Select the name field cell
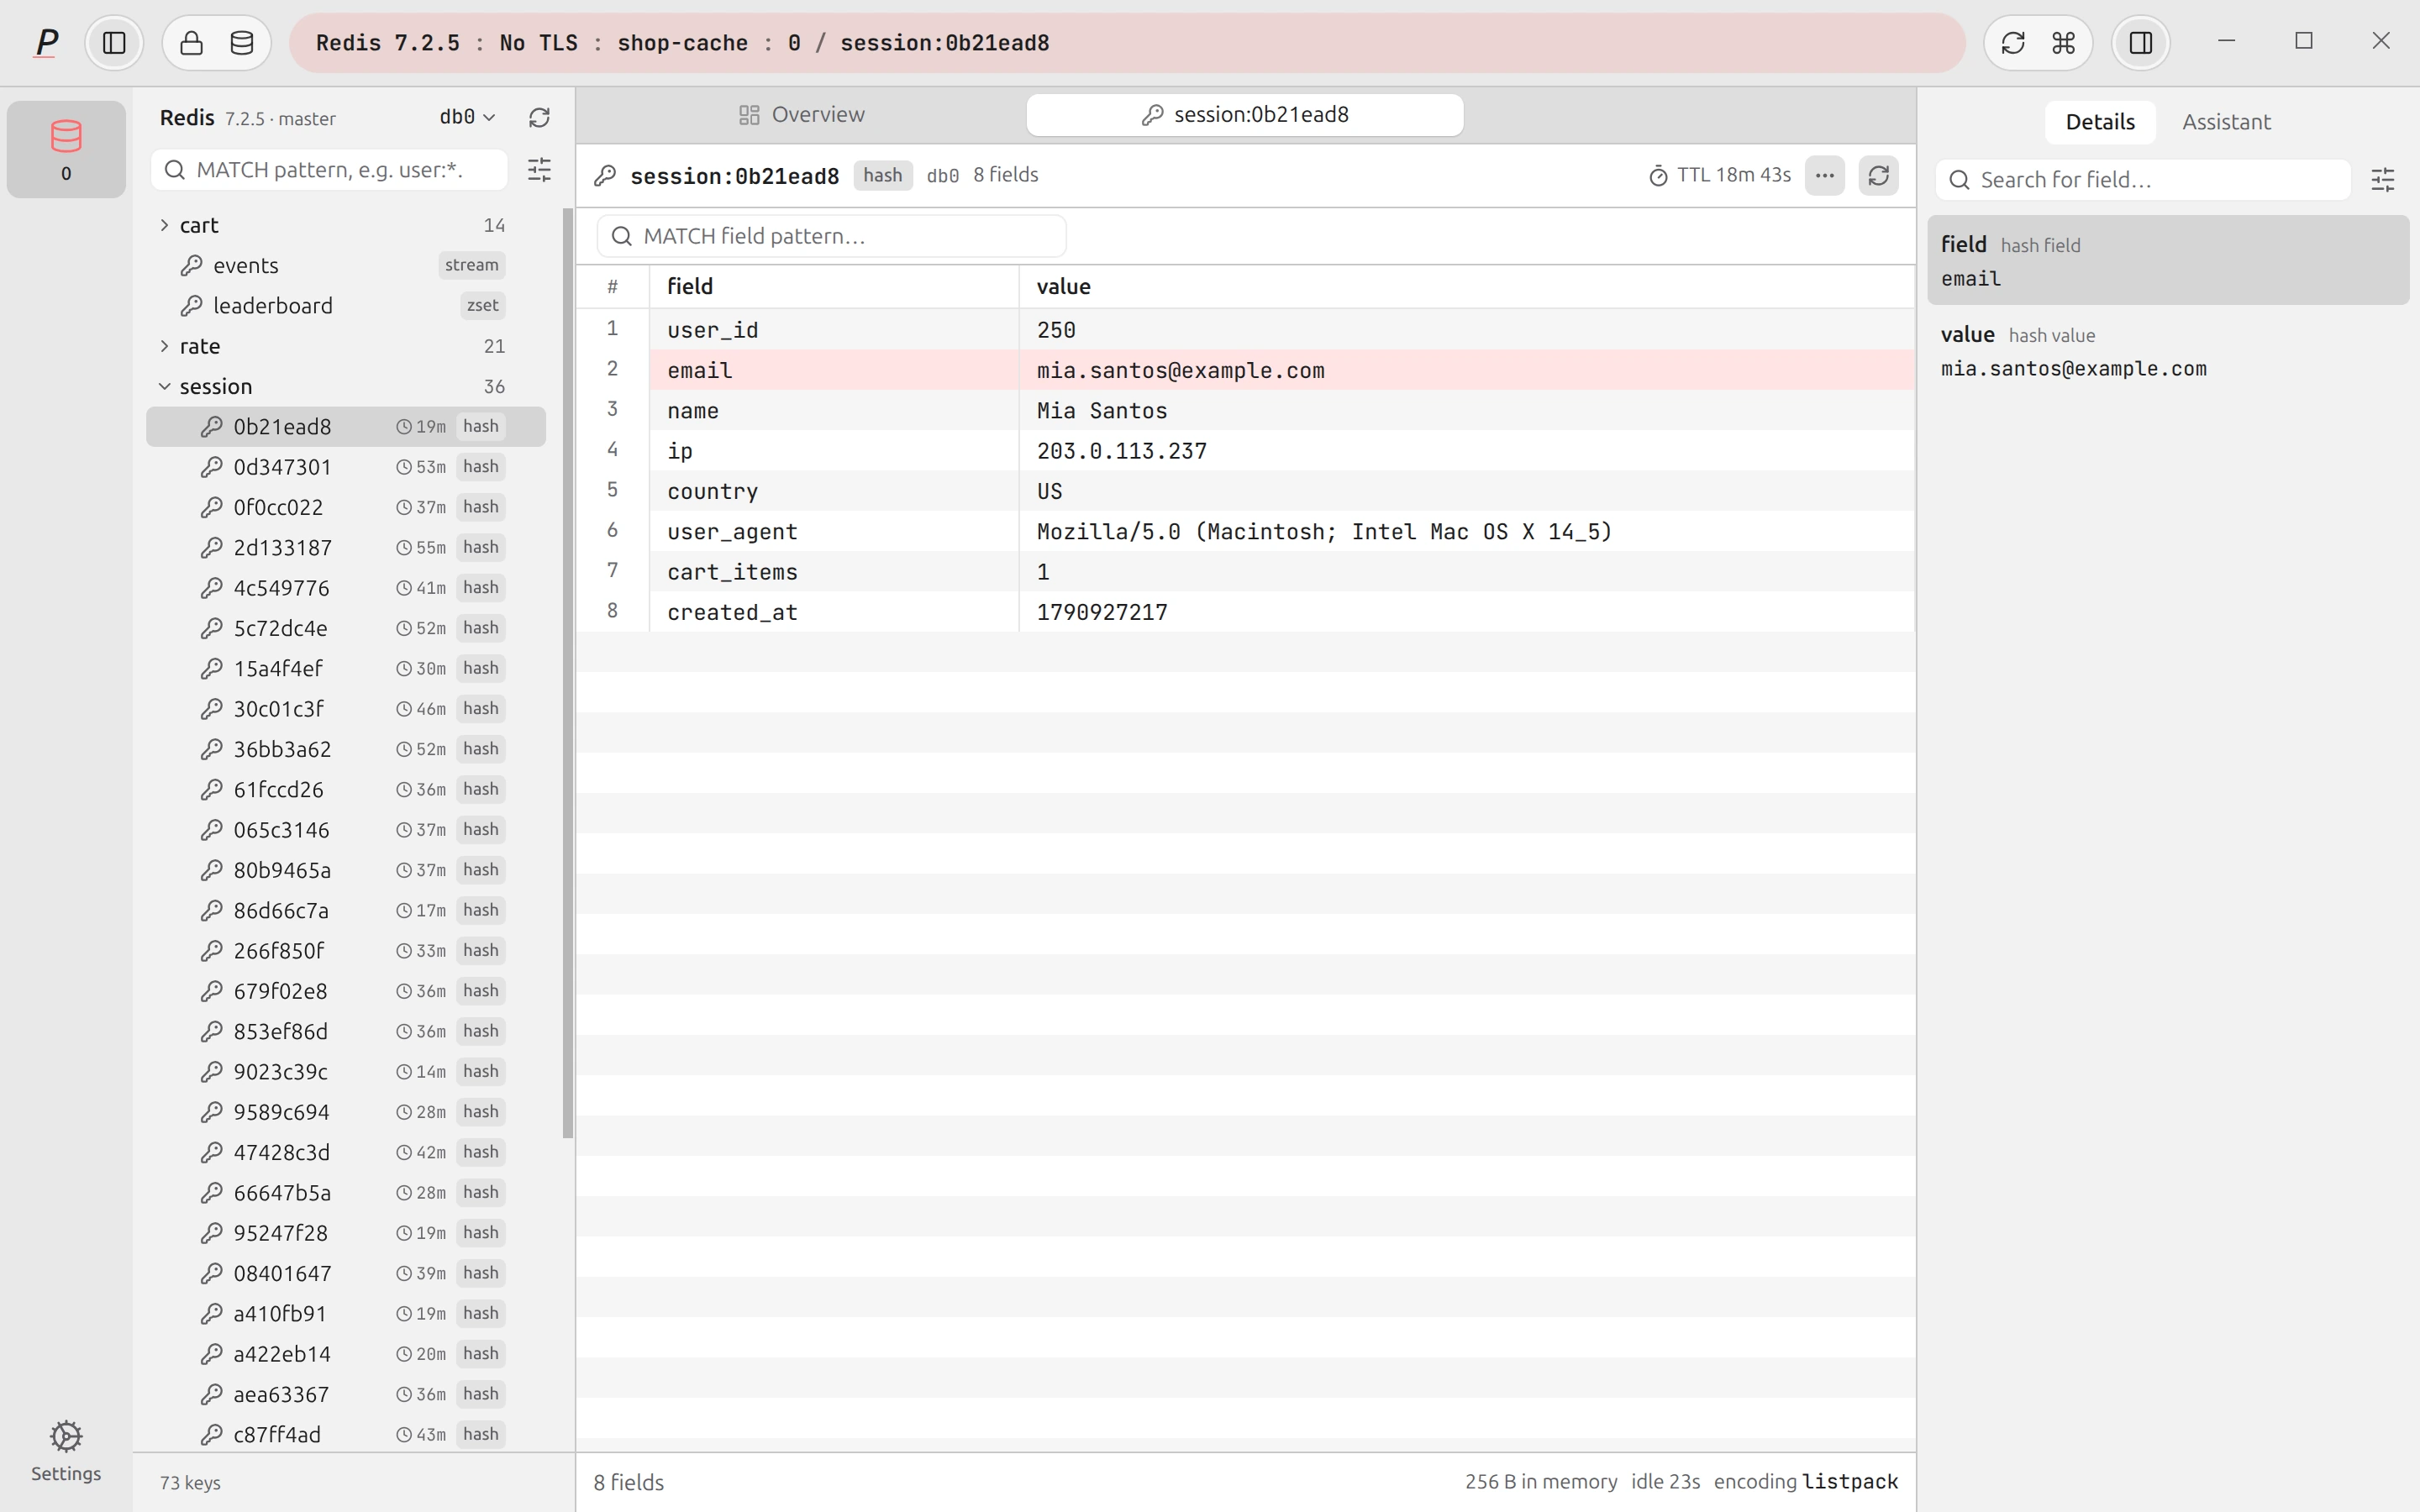The height and width of the screenshot is (1512, 2420). [x=834, y=411]
